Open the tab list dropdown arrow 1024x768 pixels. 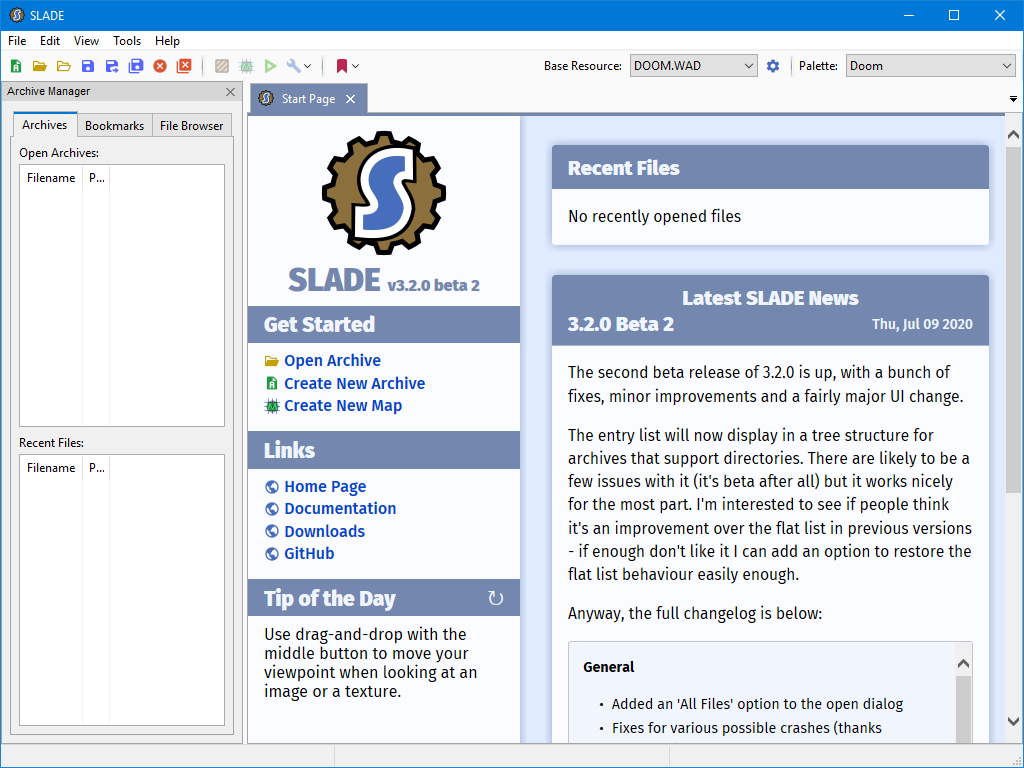pos(1014,99)
